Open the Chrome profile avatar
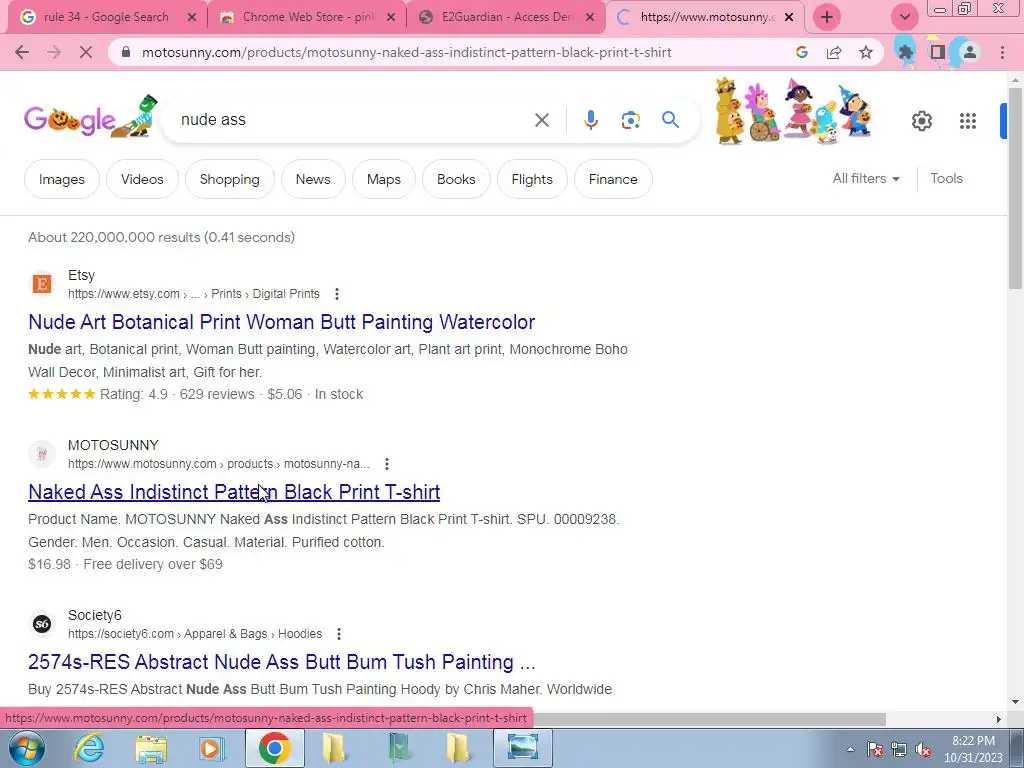Viewport: 1024px width, 768px height. tap(970, 52)
